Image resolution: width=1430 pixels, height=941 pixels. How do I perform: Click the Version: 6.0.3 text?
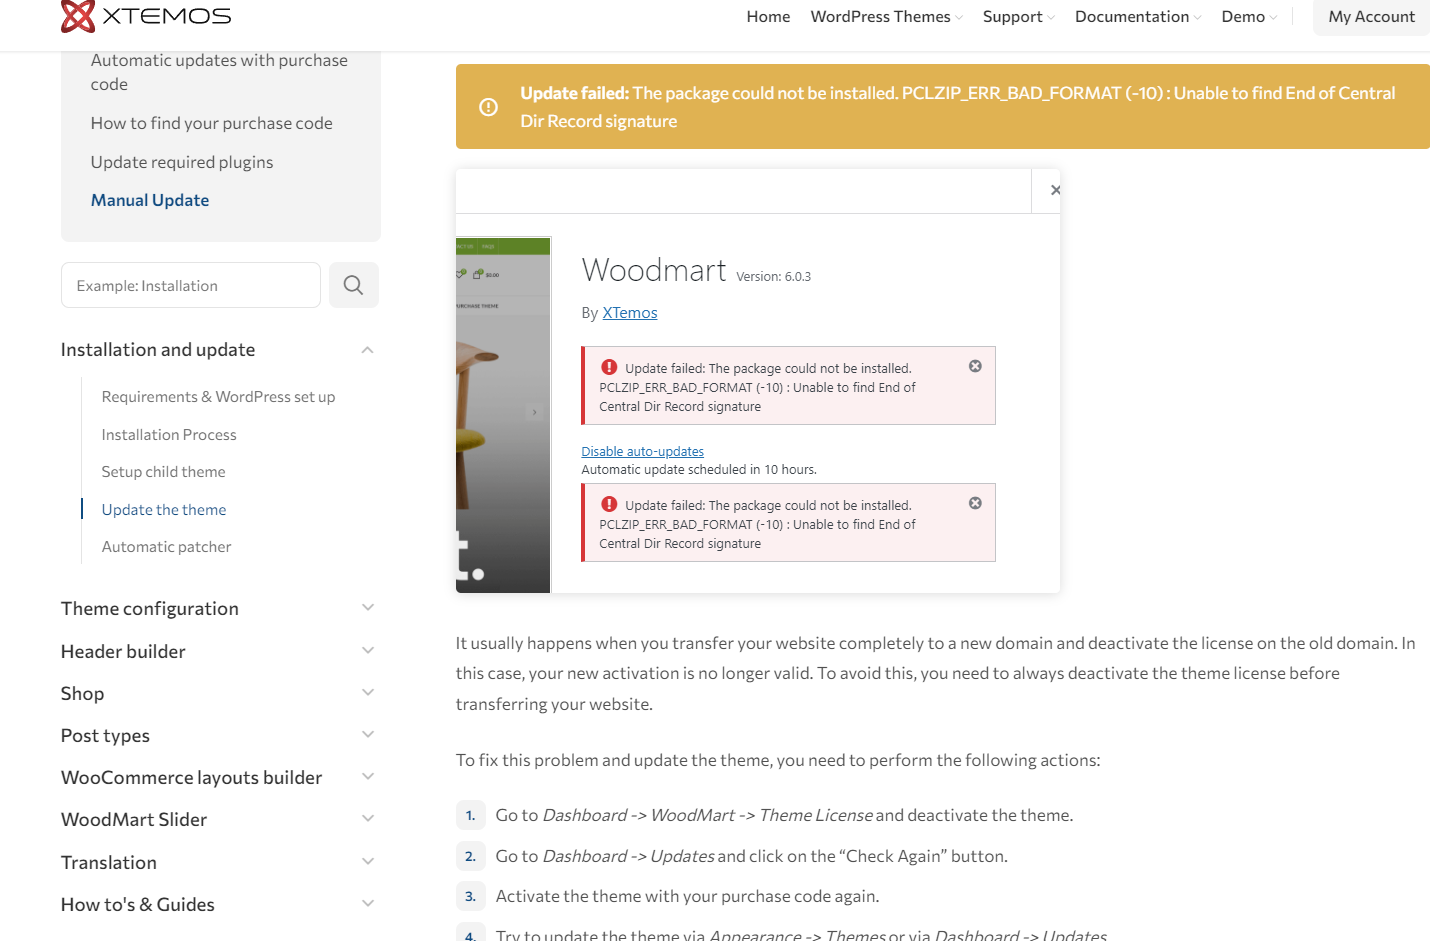pyautogui.click(x=773, y=277)
